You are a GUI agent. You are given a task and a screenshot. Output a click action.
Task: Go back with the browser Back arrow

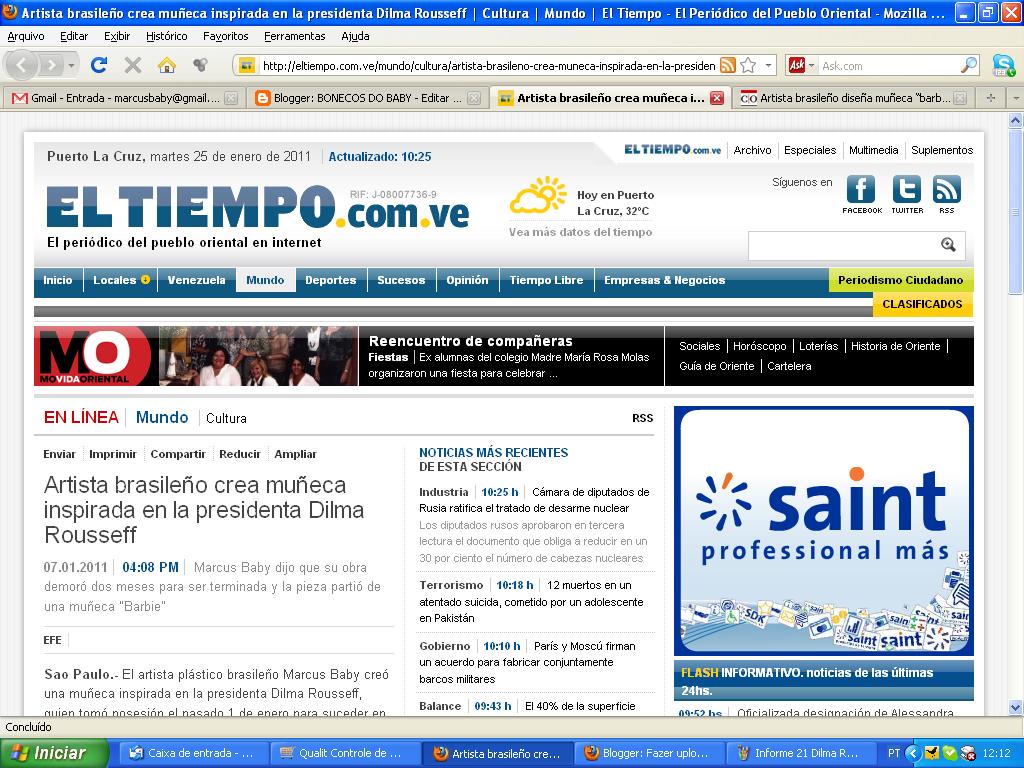point(22,65)
